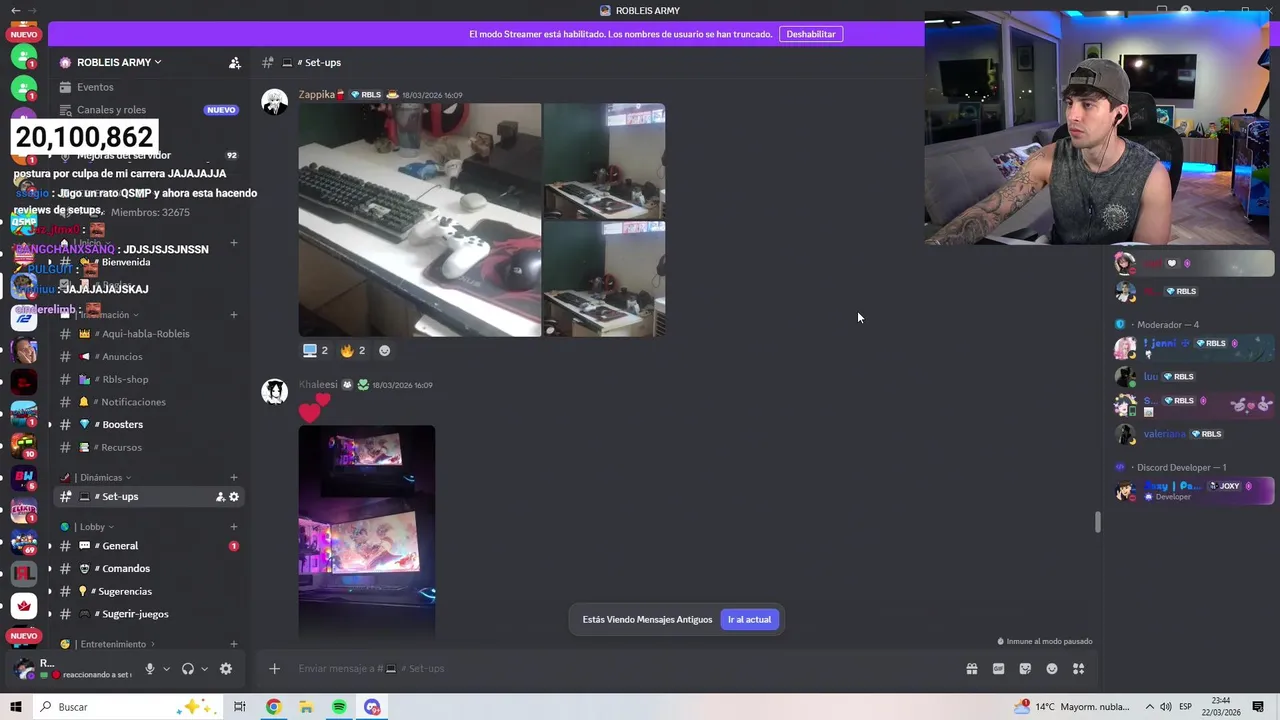Open the dropdown arrow beside the headphones
This screenshot has width=1280, height=720.
pyautogui.click(x=204, y=669)
